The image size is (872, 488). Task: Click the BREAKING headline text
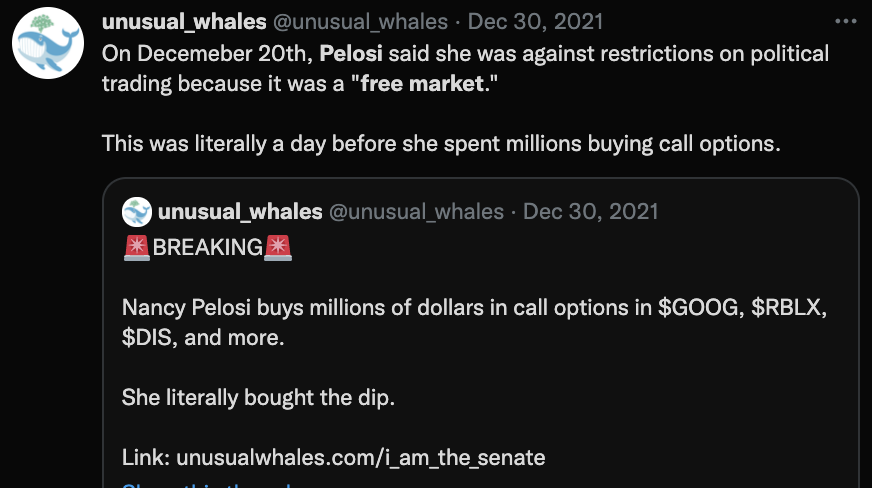click(207, 248)
